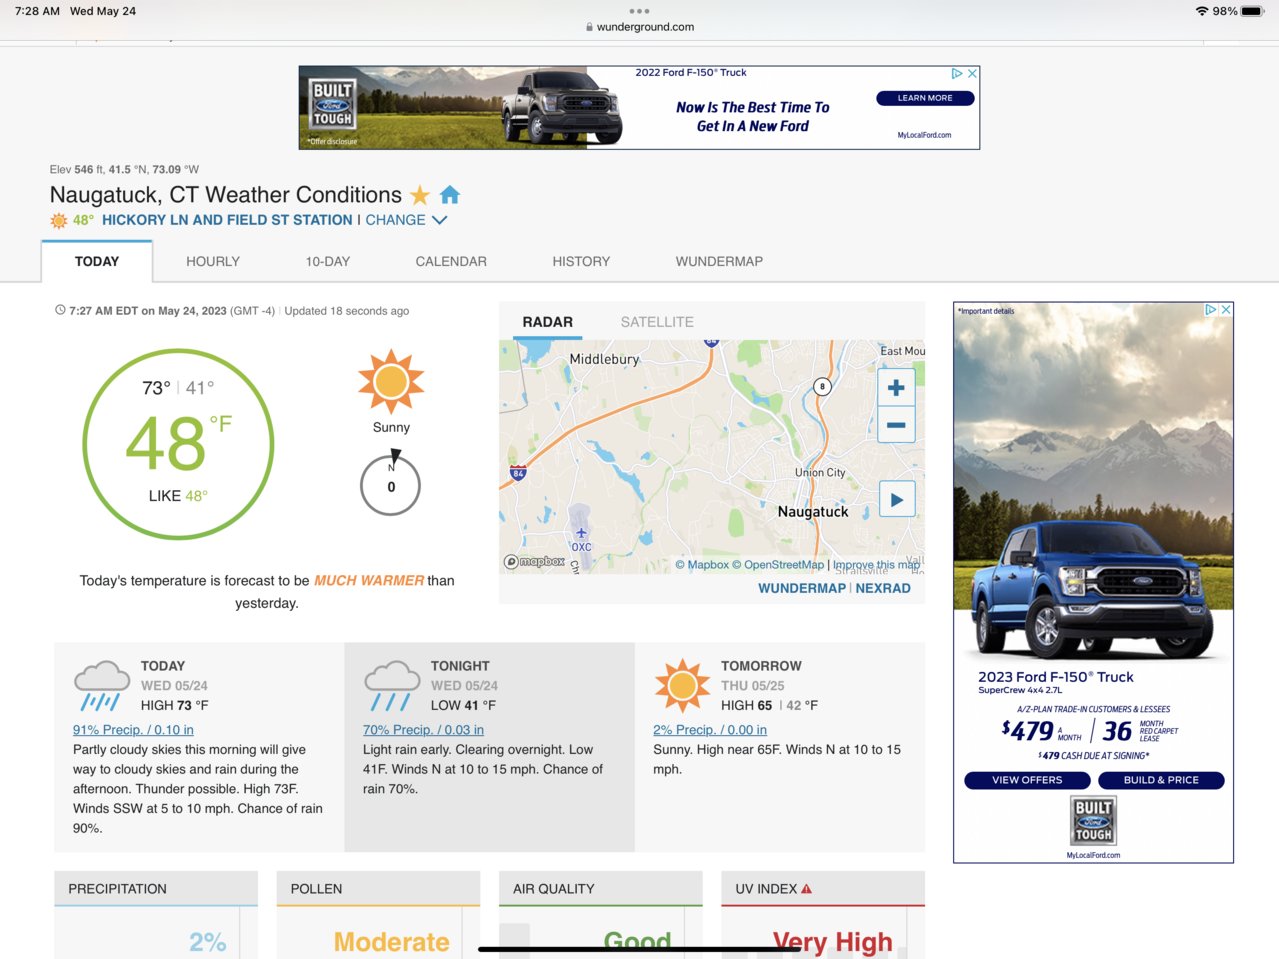Click the UV Index warning triangle
The width and height of the screenshot is (1279, 959).
click(x=806, y=889)
